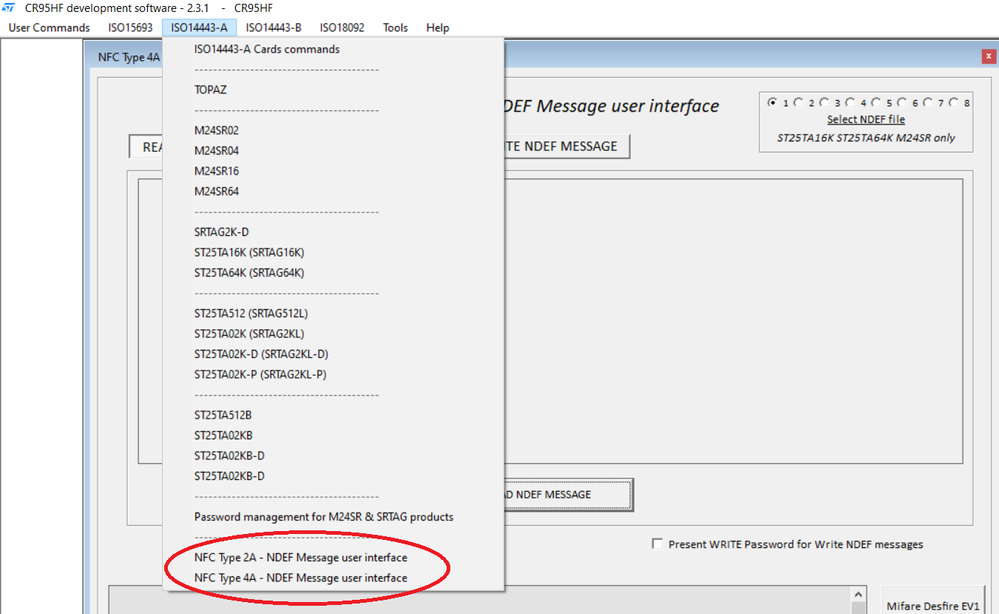Select NDEF file radio button 6

click(902, 103)
